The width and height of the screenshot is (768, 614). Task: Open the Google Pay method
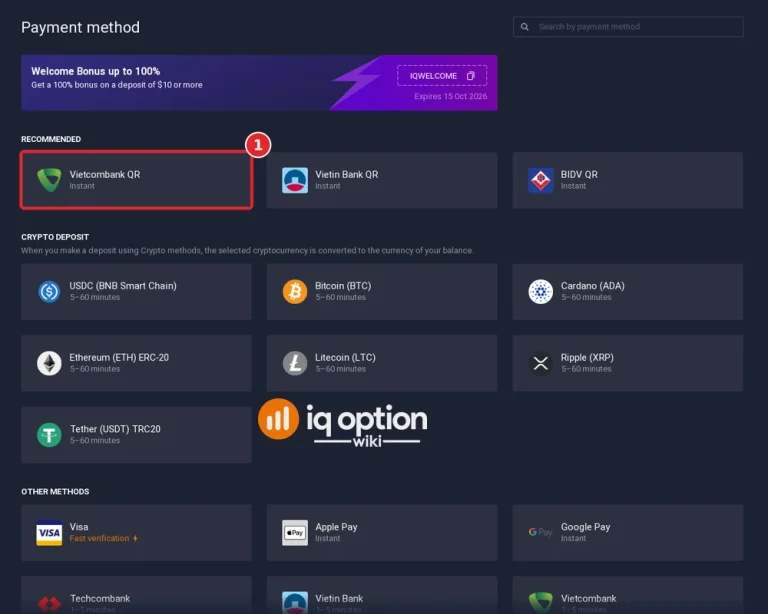pyautogui.click(x=628, y=533)
